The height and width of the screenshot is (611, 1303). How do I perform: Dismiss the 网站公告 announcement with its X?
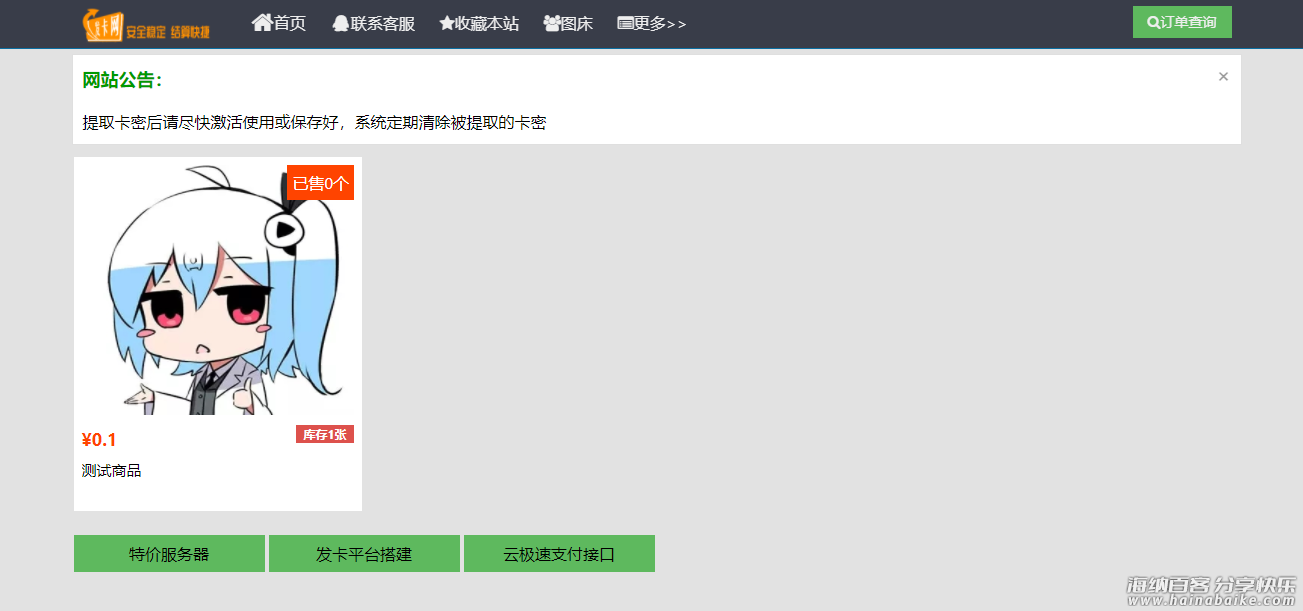pyautogui.click(x=1223, y=76)
